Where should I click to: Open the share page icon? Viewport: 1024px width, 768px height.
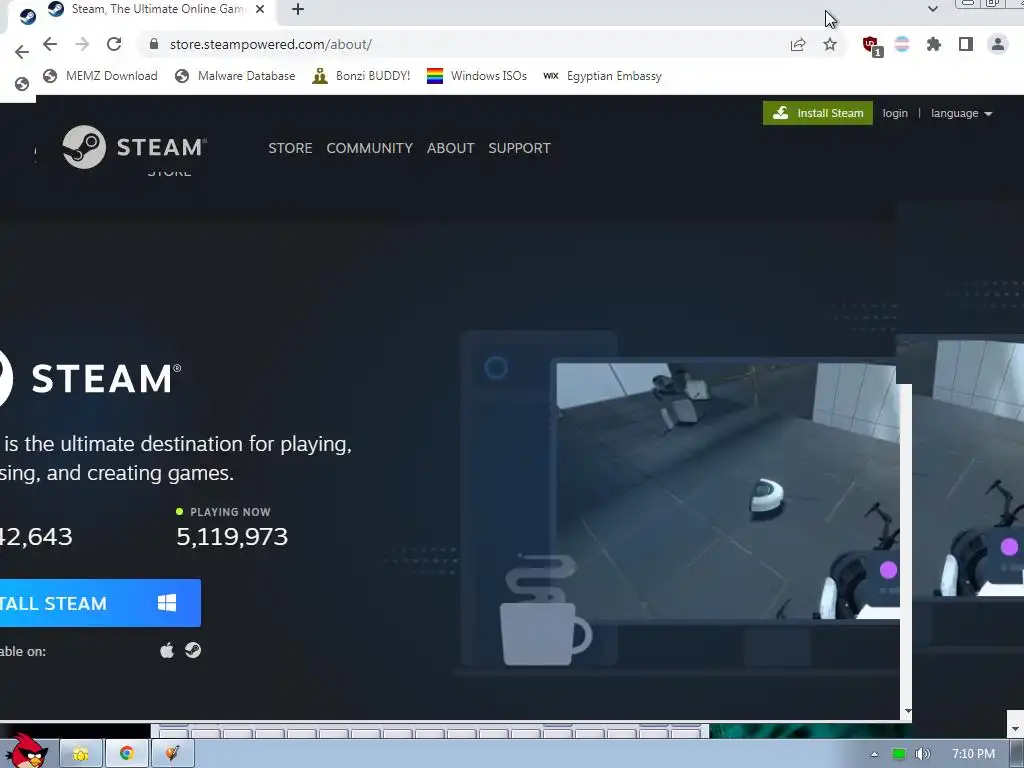point(798,44)
